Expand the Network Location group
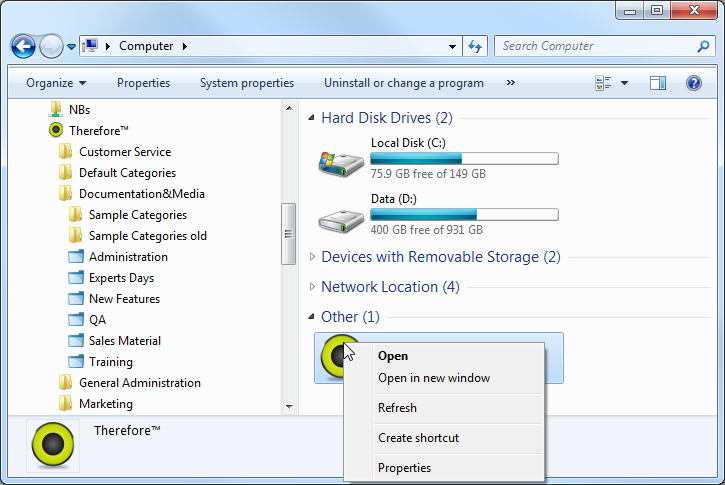The width and height of the screenshot is (725, 485). 313,287
